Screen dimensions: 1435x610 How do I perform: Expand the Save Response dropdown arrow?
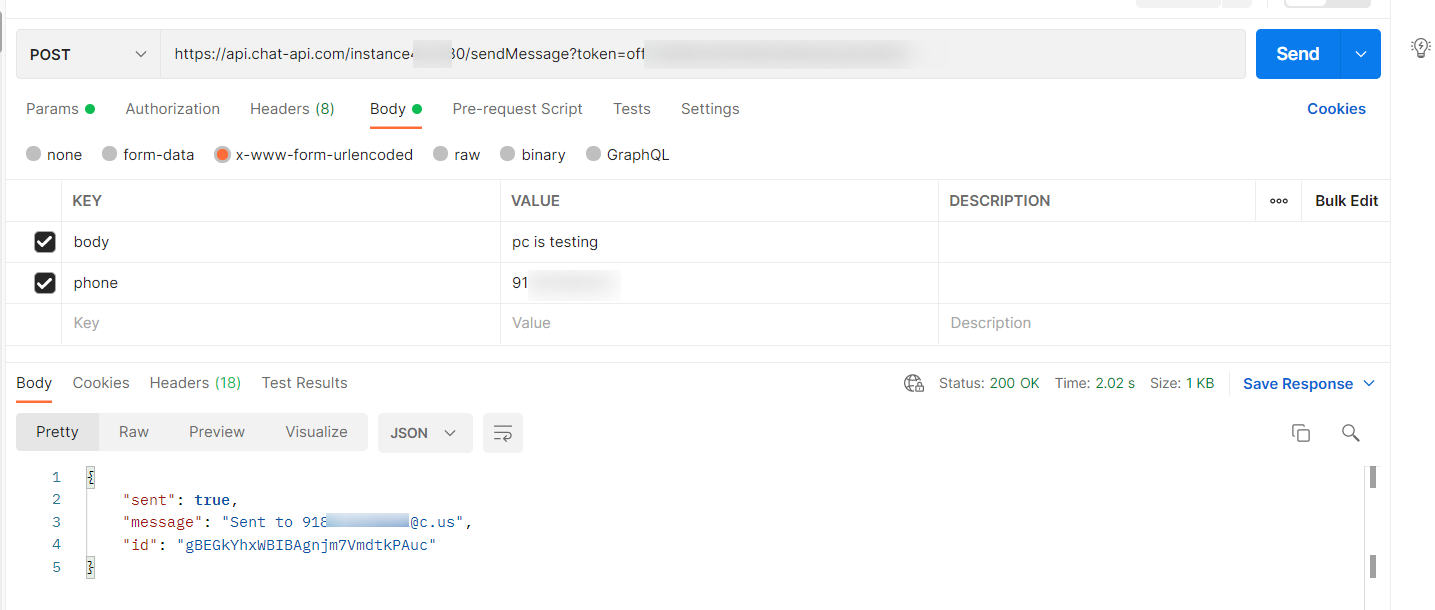pyautogui.click(x=1369, y=384)
